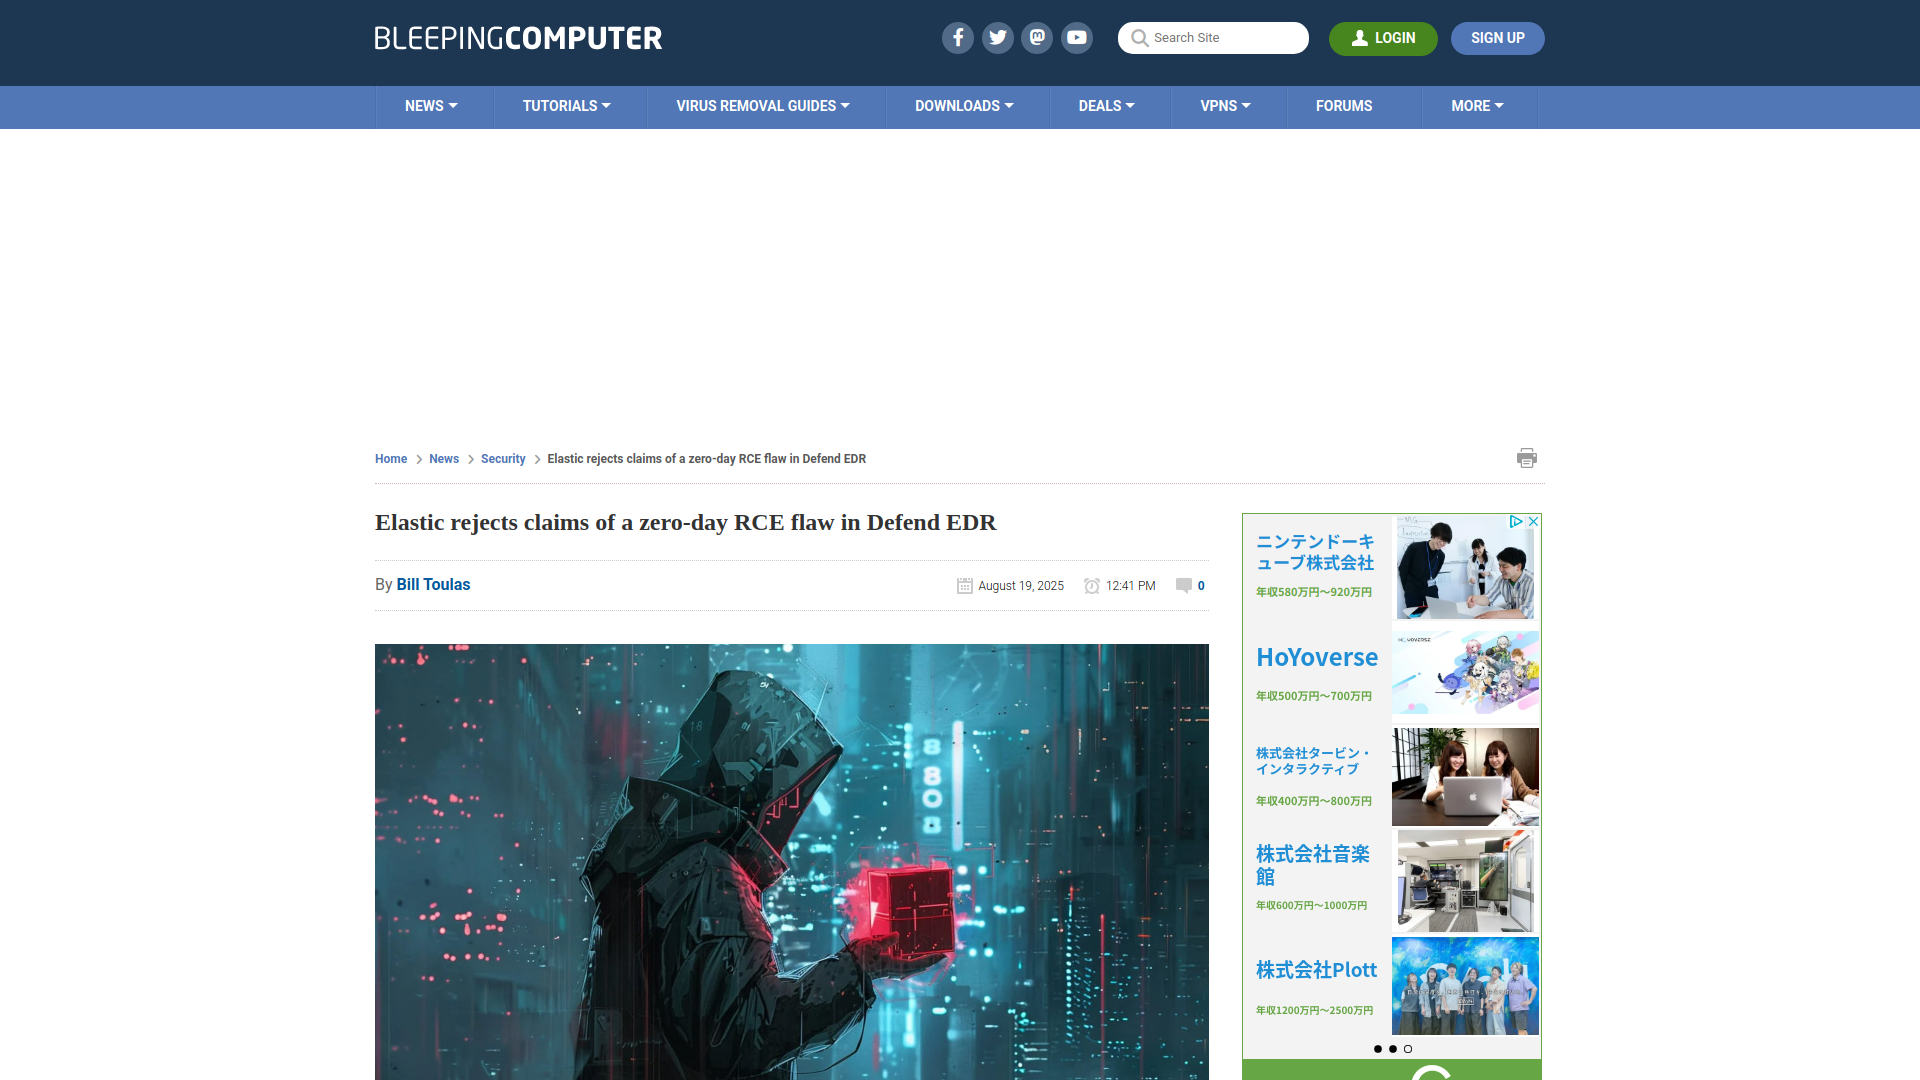Select the first ad carousel dot
This screenshot has width=1920, height=1080.
coord(1377,1049)
